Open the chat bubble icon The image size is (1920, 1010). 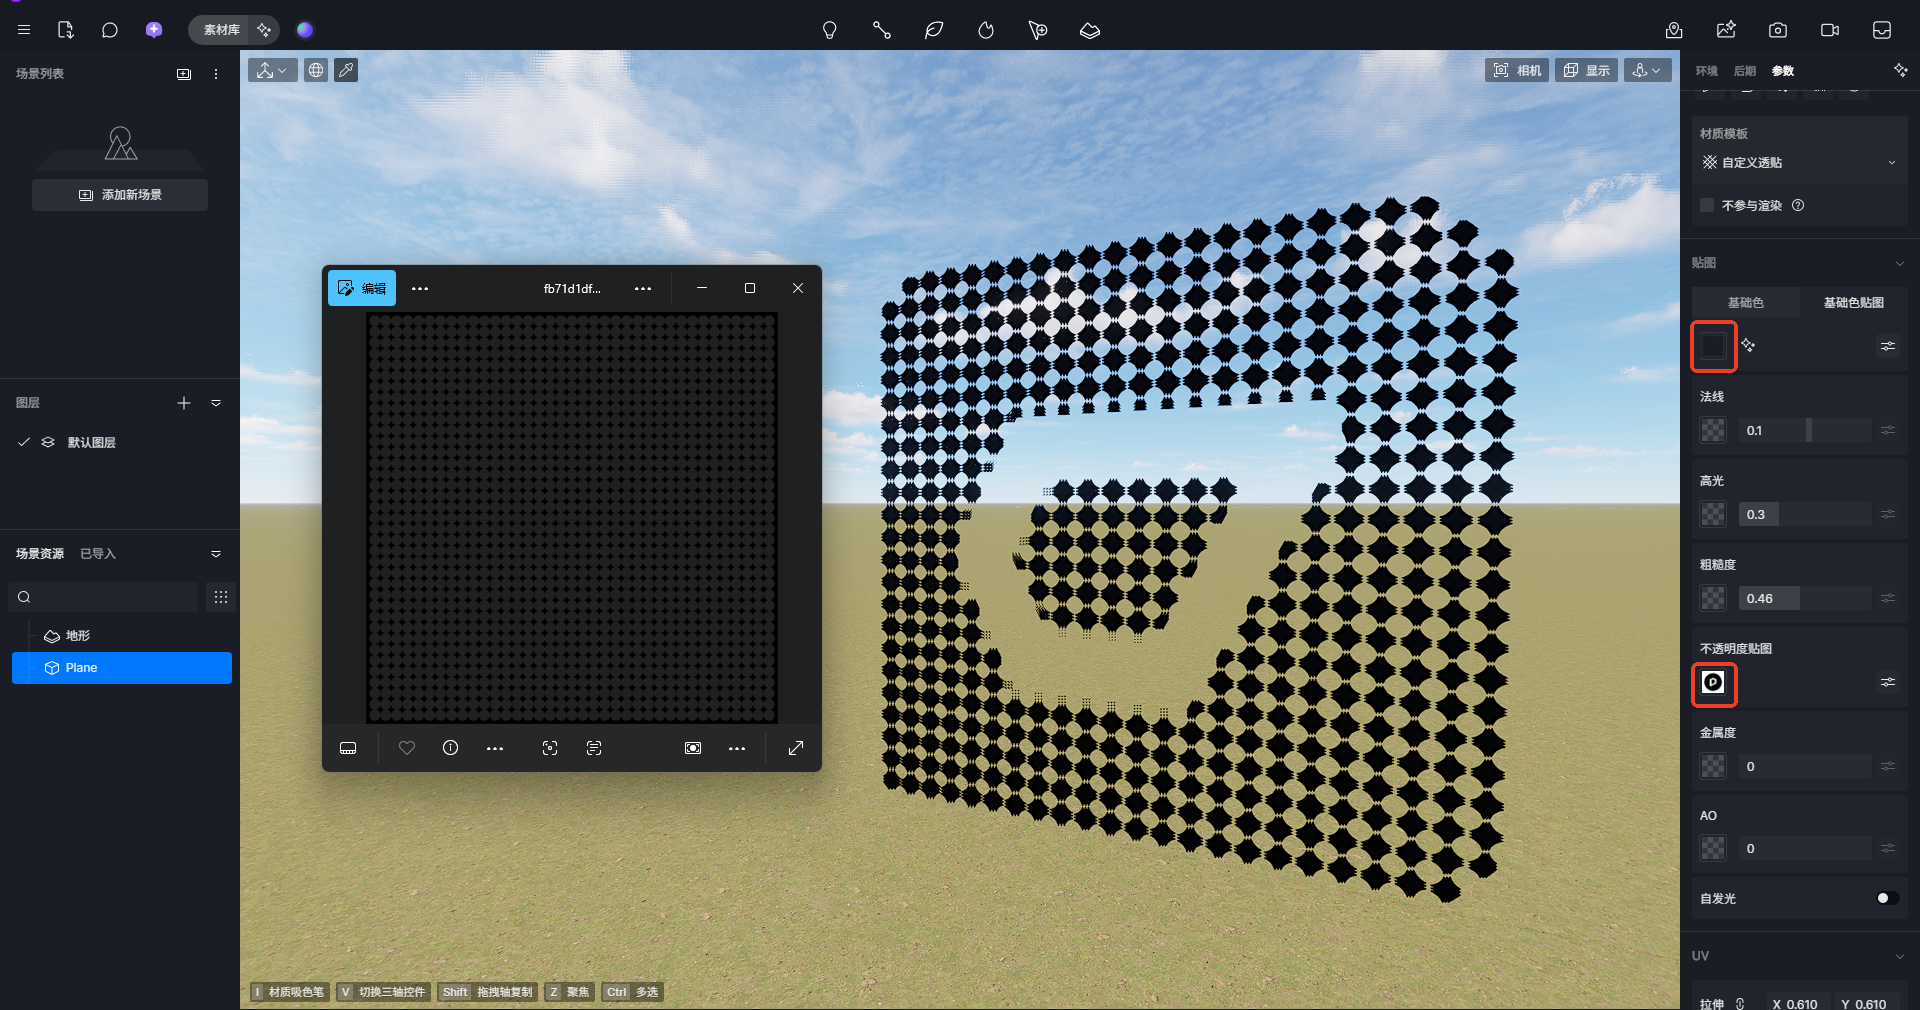(110, 30)
